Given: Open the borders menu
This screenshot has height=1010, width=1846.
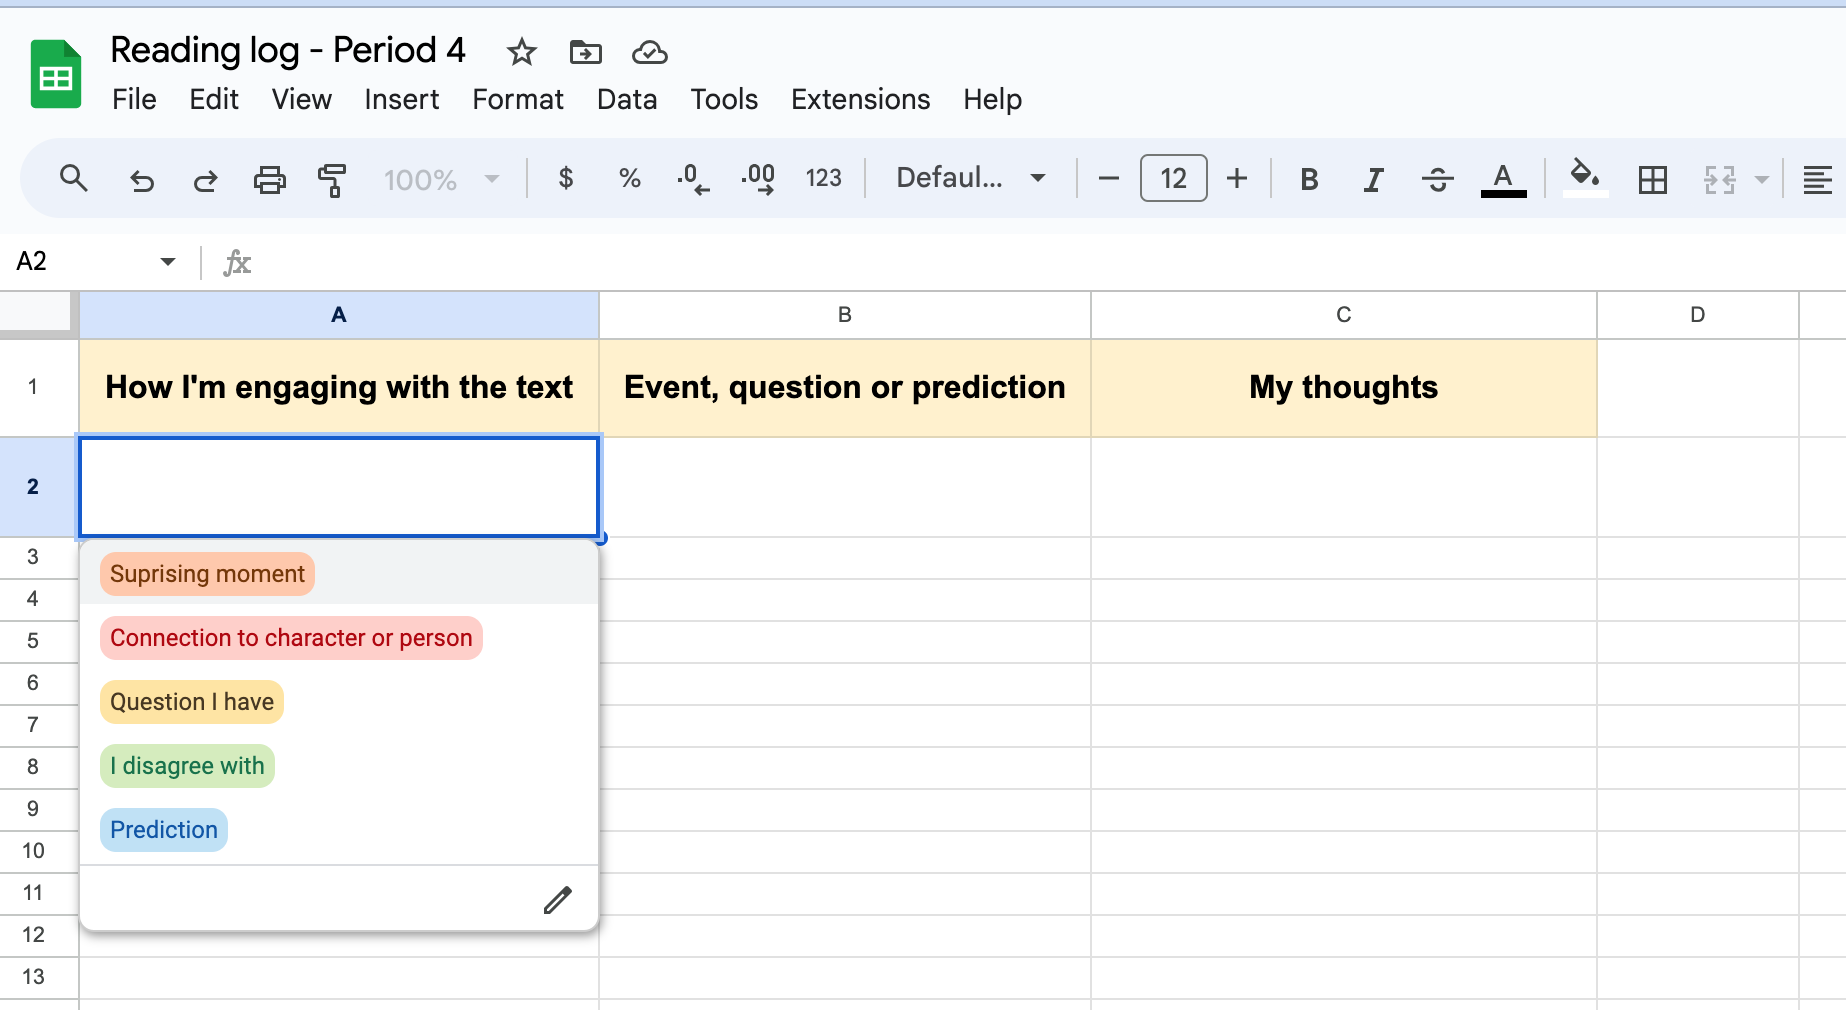Looking at the screenshot, I should tap(1652, 180).
